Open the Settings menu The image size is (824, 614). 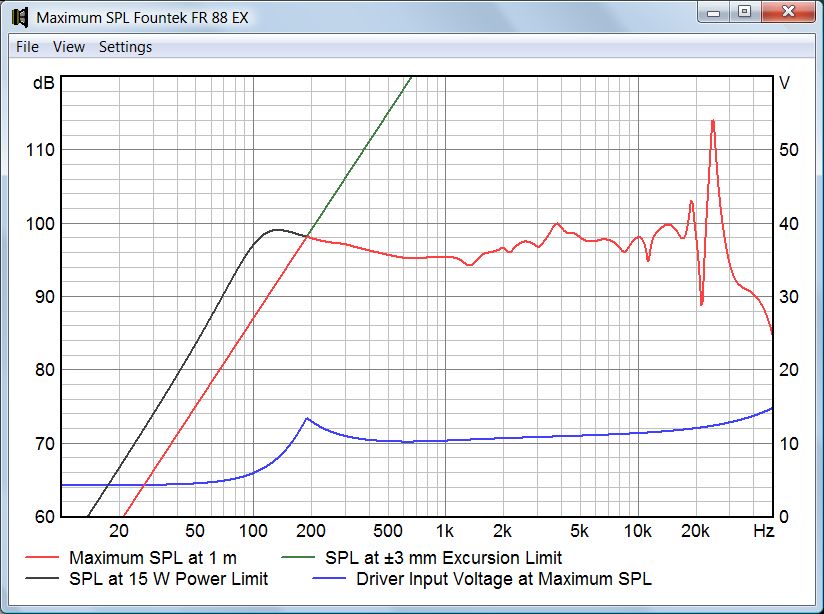point(126,47)
